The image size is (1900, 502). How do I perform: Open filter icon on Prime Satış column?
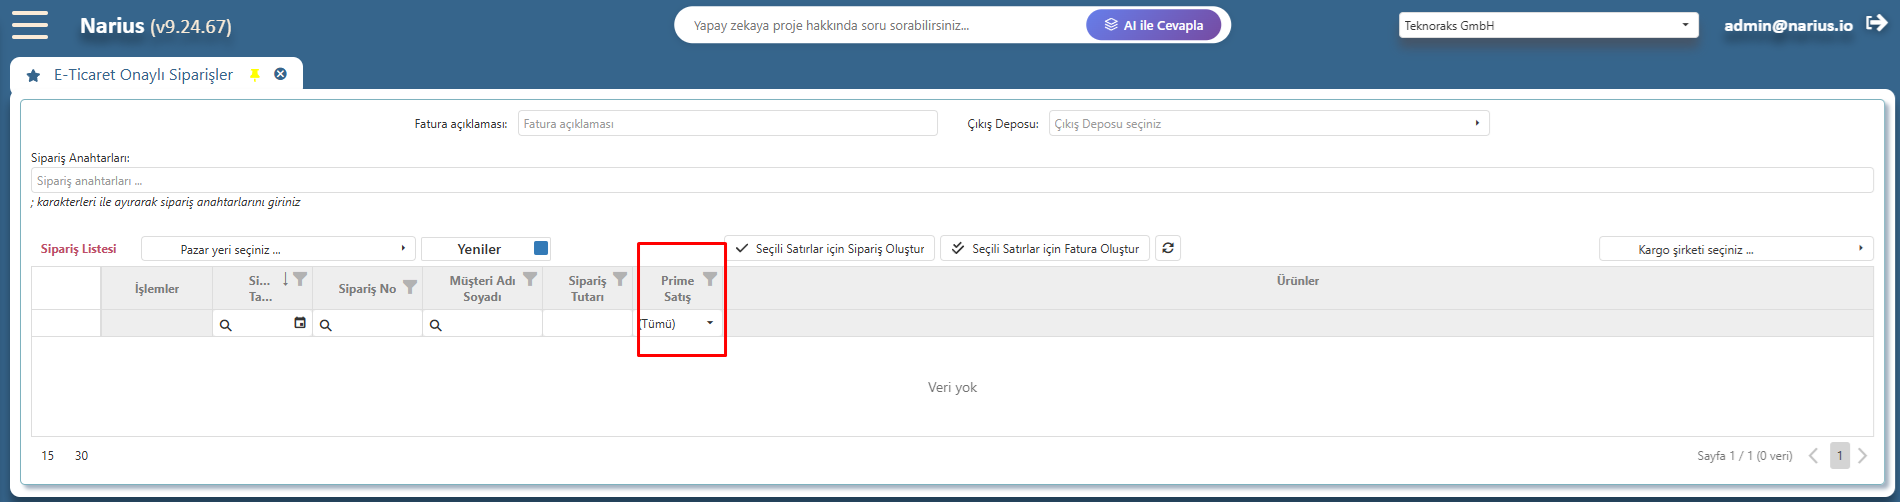click(710, 279)
